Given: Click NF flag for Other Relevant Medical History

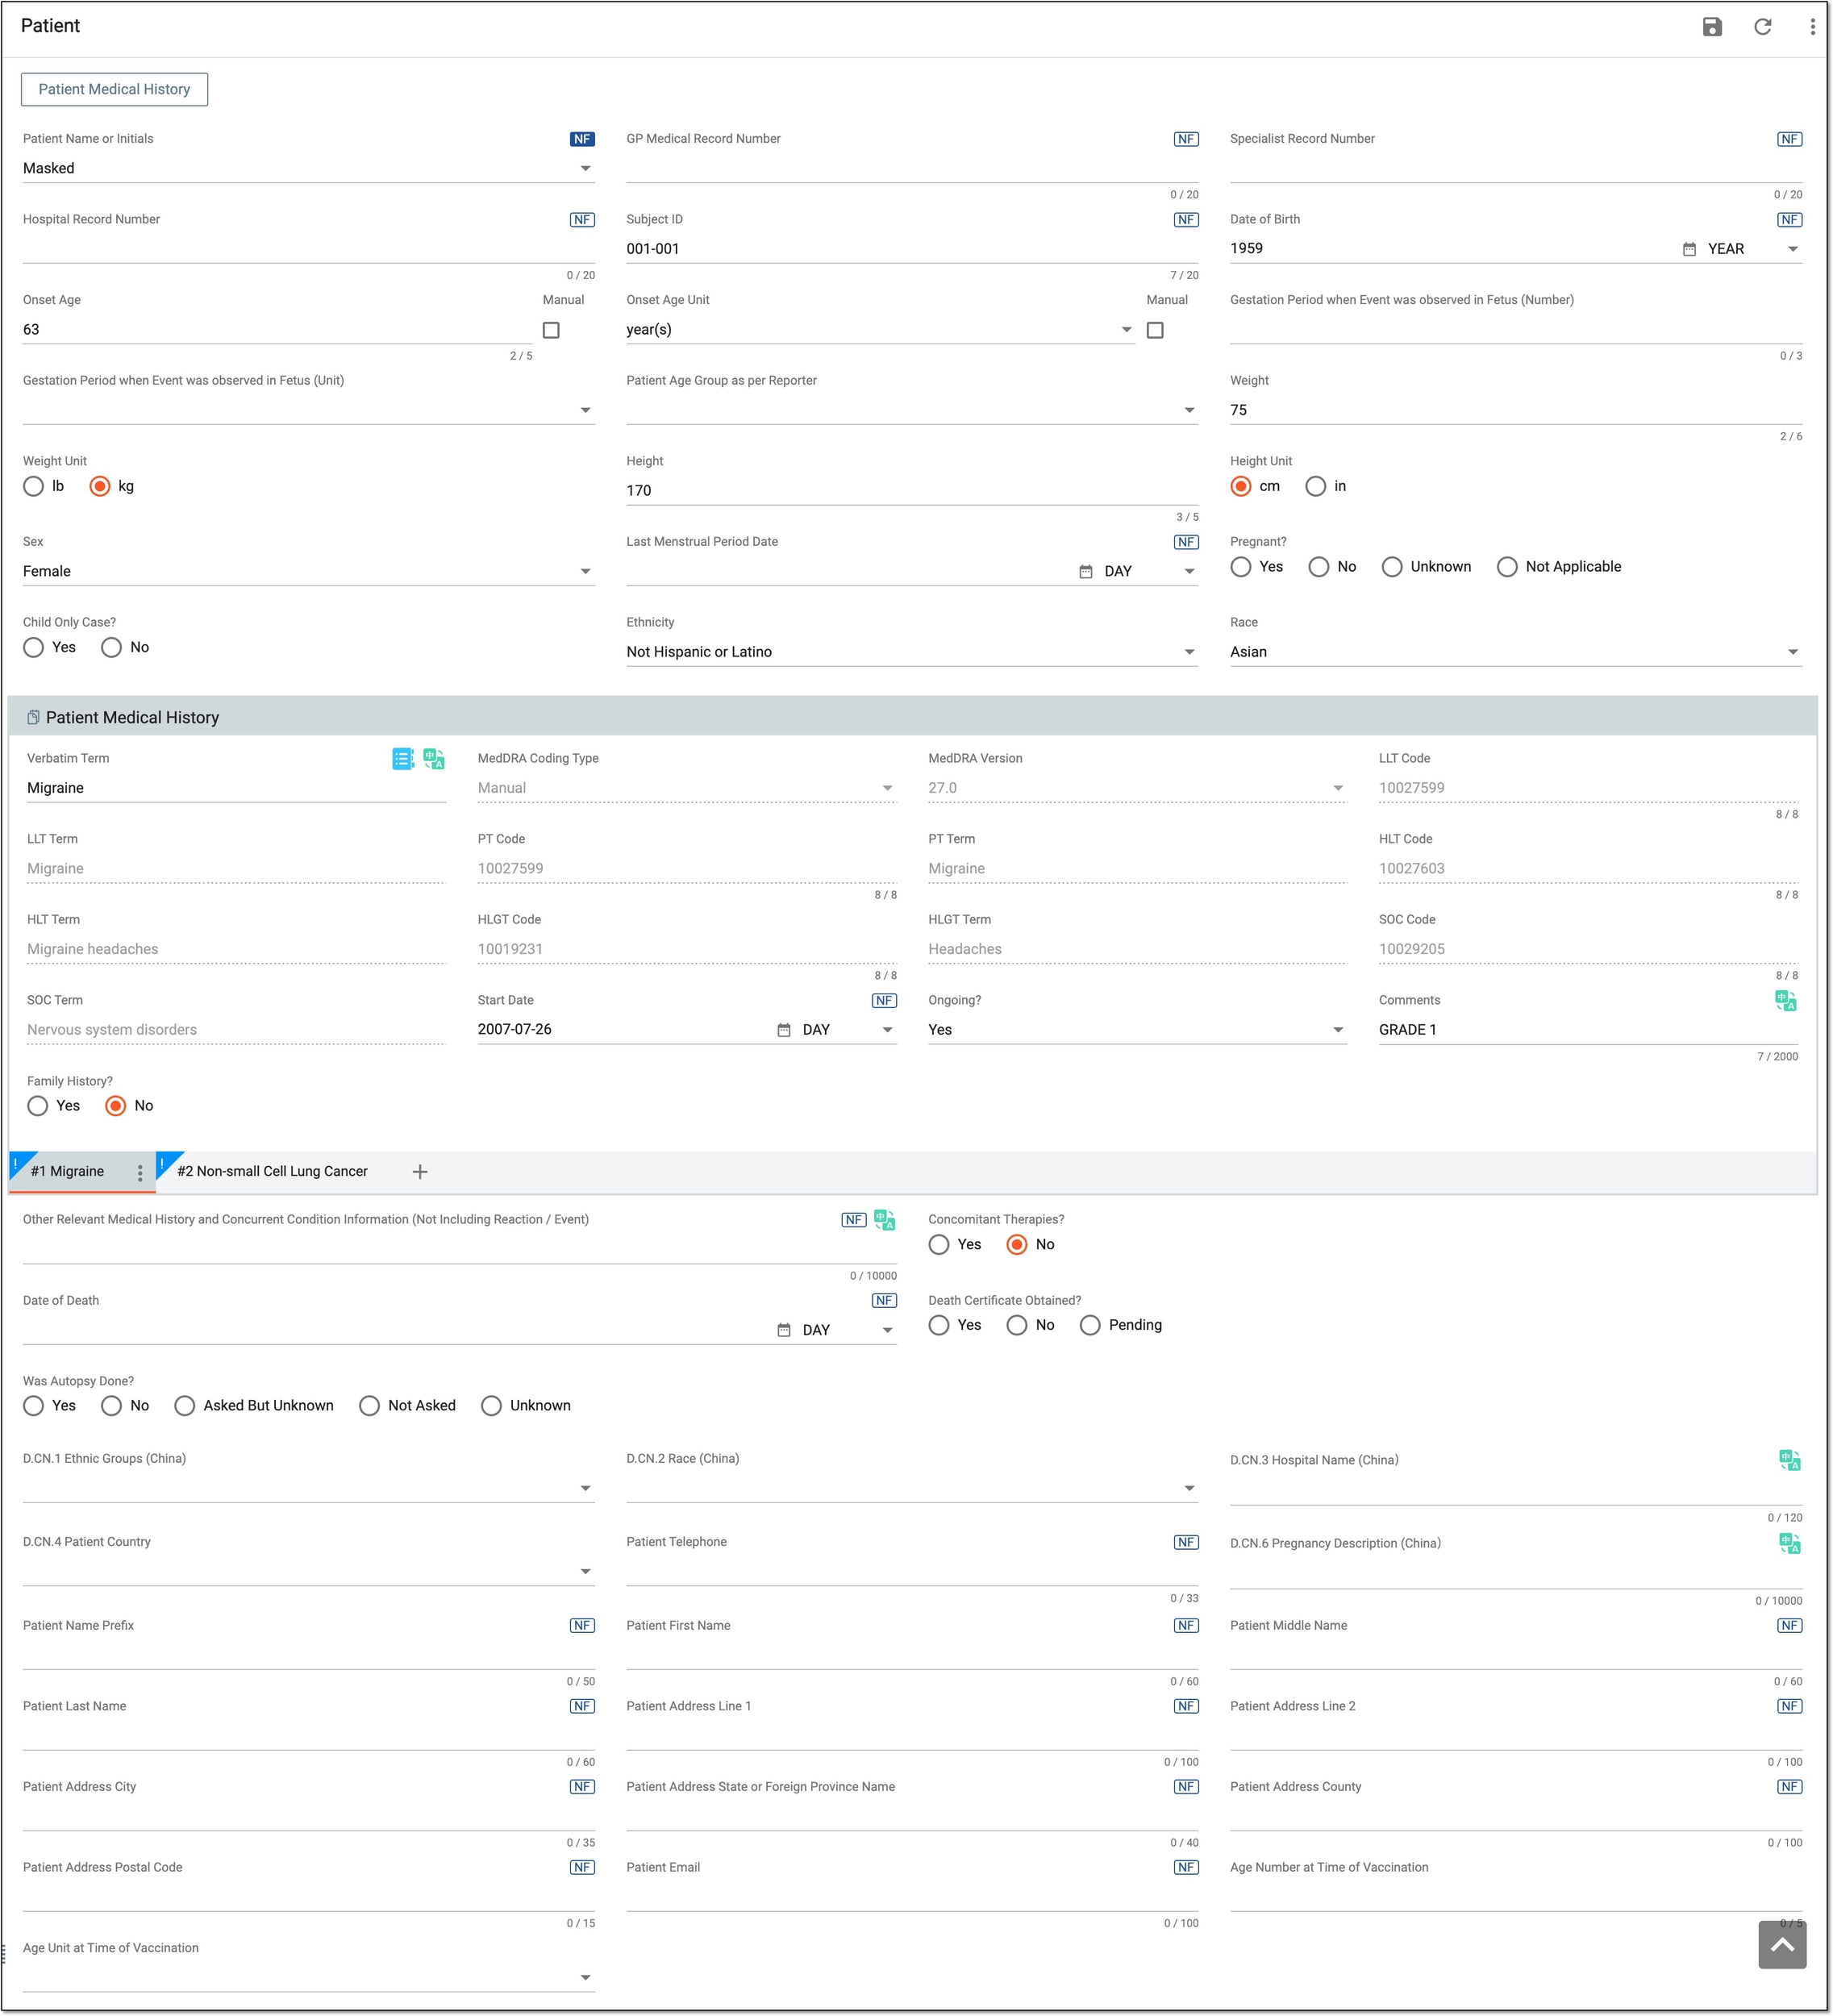Looking at the screenshot, I should pyautogui.click(x=854, y=1220).
